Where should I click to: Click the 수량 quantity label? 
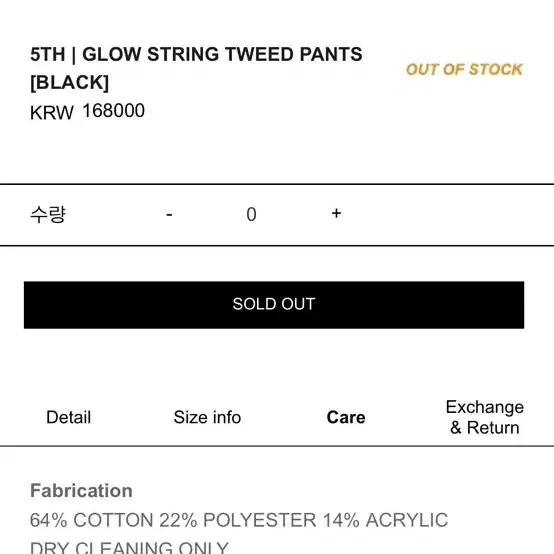(48, 214)
